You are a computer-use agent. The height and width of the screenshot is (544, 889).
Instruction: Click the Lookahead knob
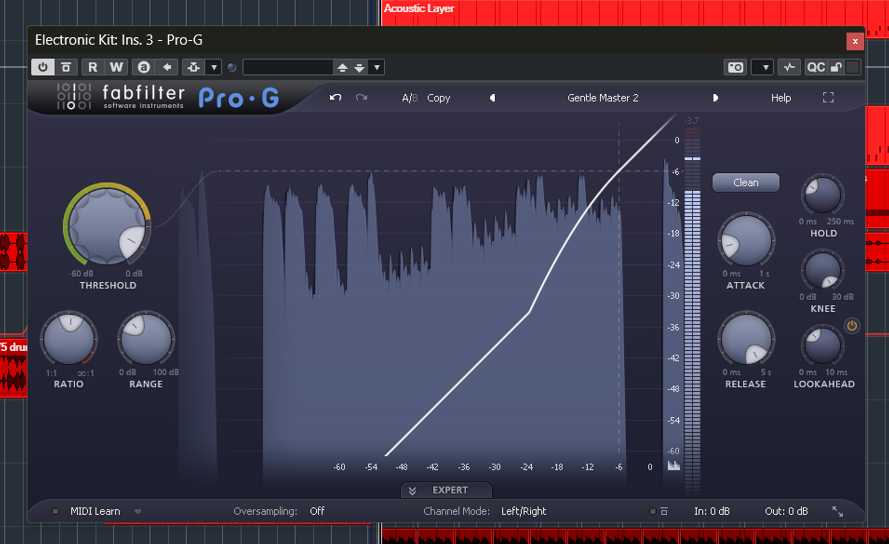(822, 345)
